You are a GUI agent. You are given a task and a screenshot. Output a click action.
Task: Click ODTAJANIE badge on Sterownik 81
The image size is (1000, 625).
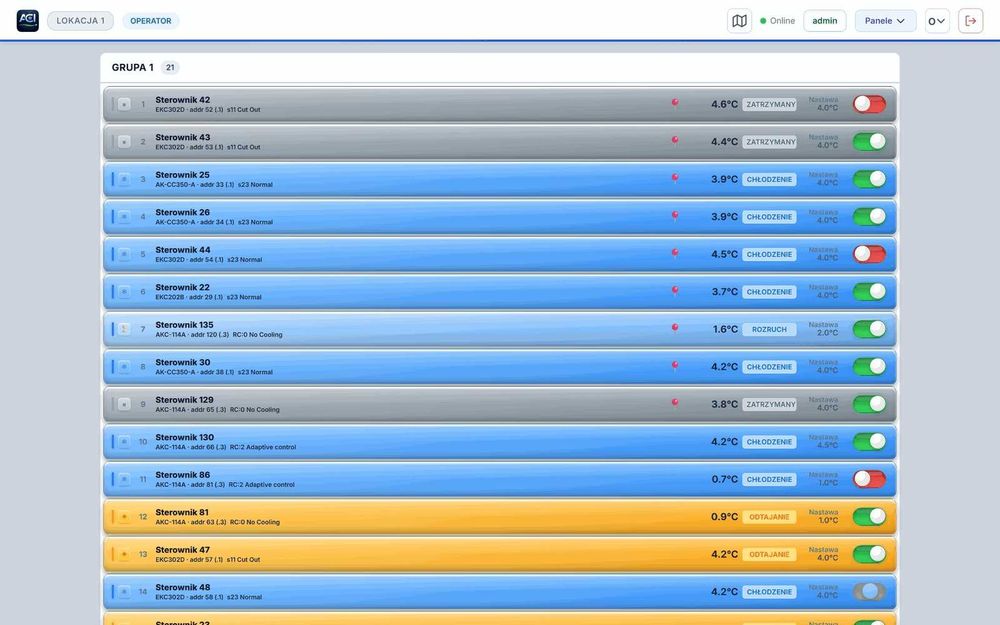point(770,517)
